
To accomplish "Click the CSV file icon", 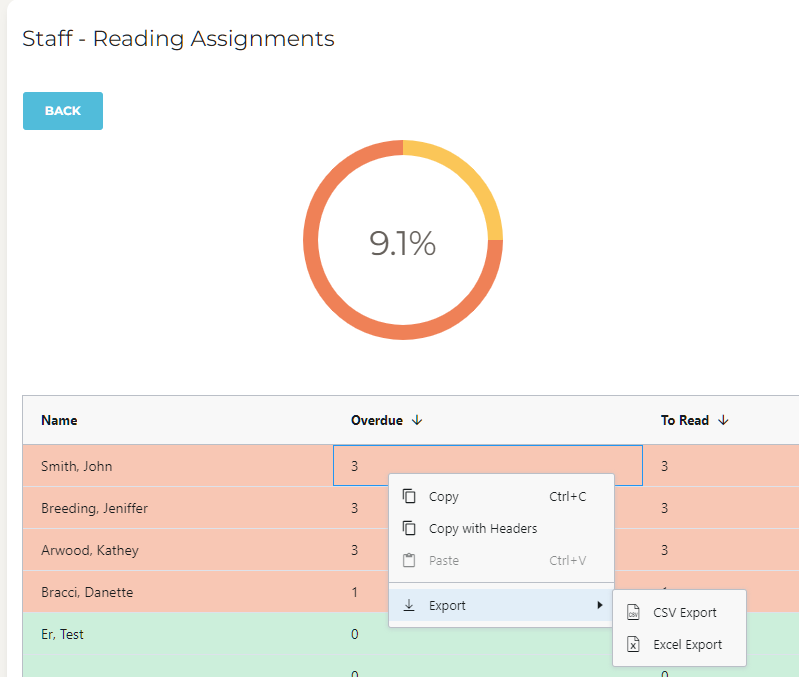I will [633, 613].
